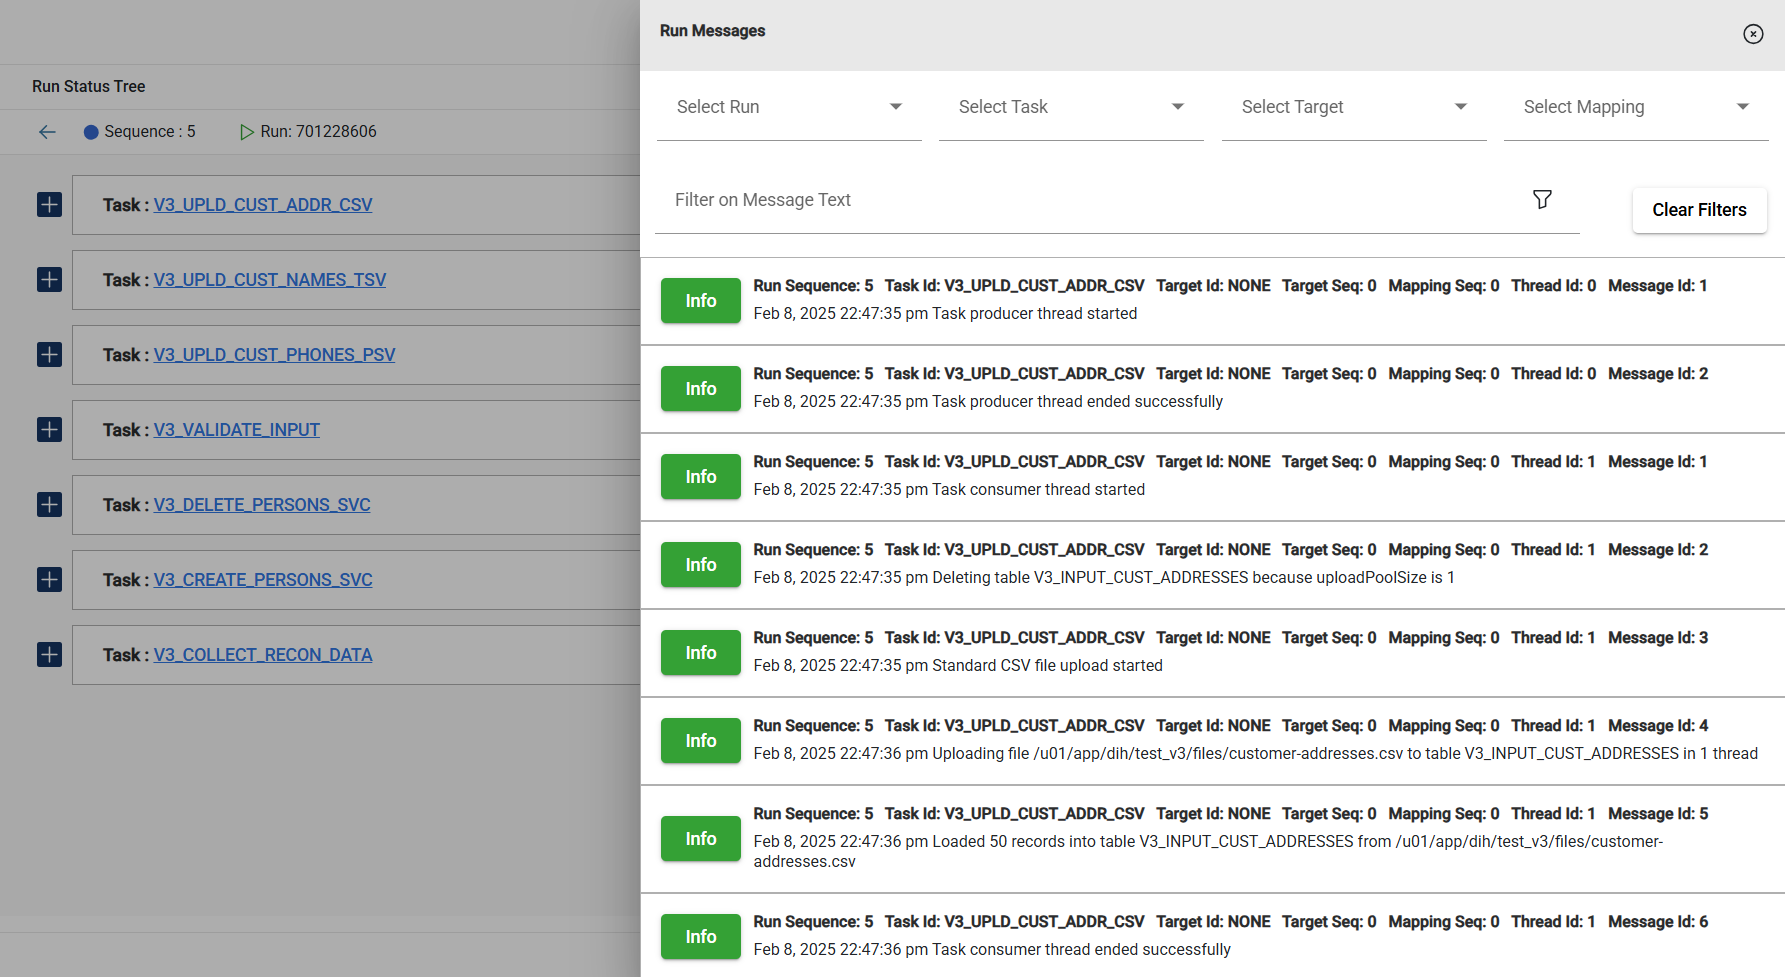Image resolution: width=1785 pixels, height=977 pixels.
Task: Expand the V3_DELETE_PERSONS_SVC task node
Action: pyautogui.click(x=49, y=505)
